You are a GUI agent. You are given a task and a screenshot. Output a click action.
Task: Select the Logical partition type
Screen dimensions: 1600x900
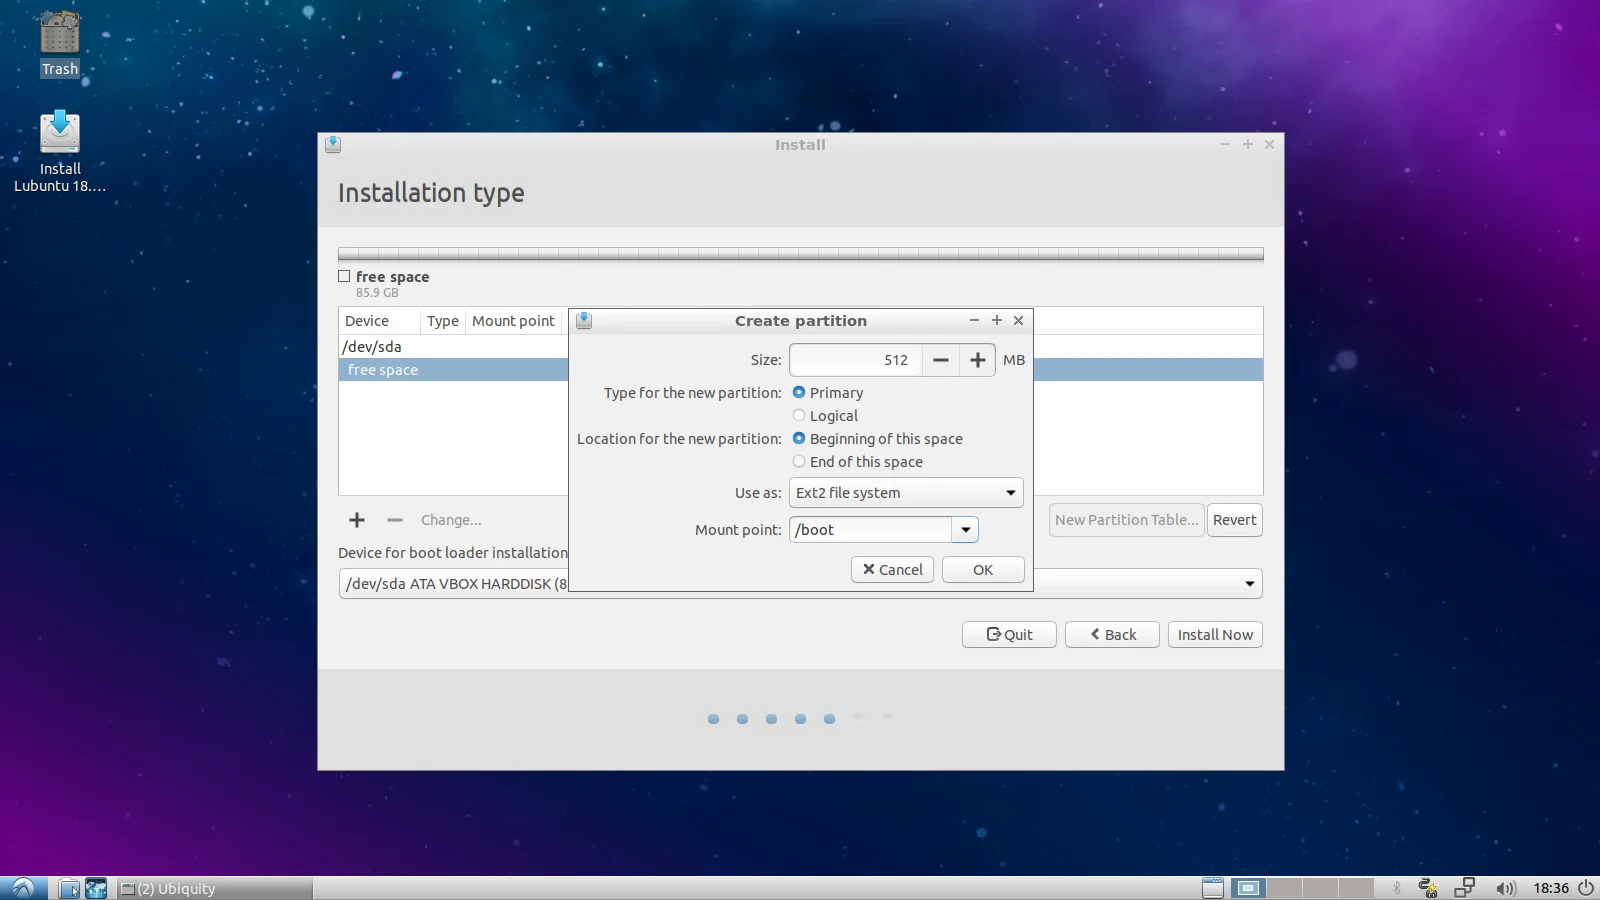coord(799,416)
